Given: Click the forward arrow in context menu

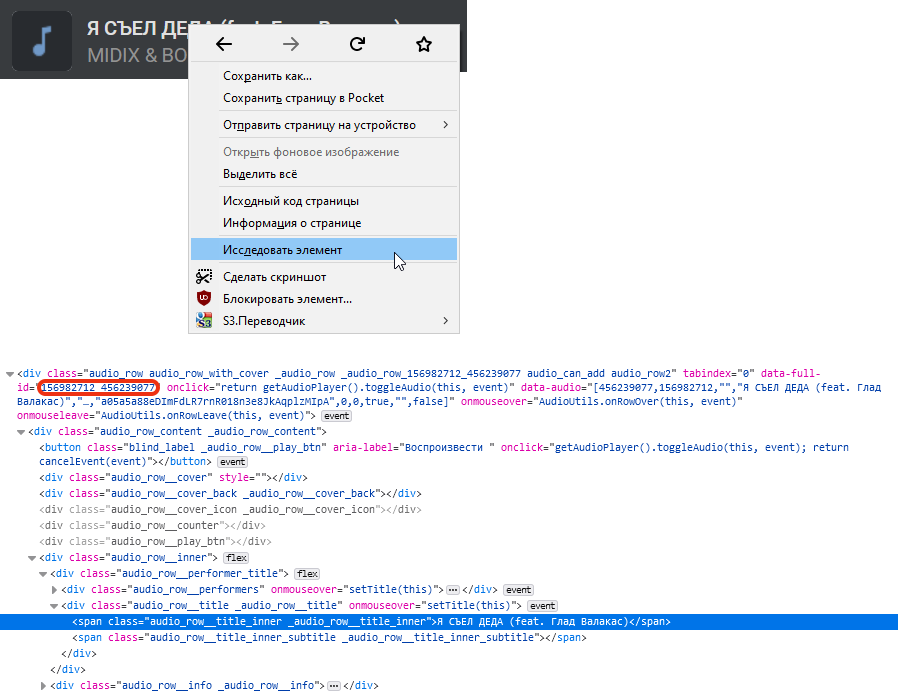Looking at the screenshot, I should click(x=291, y=44).
